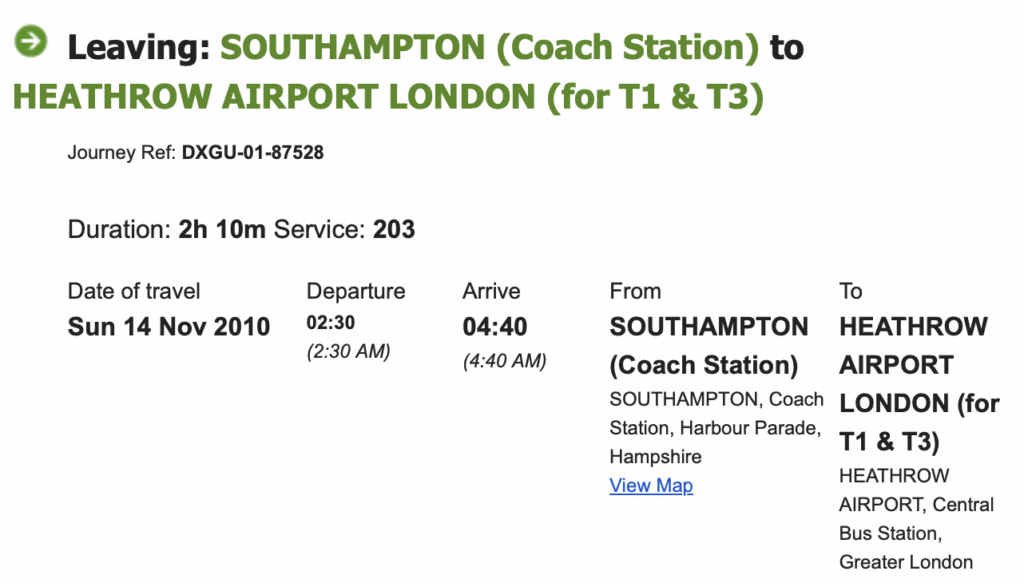Click the service number 203
Screen dimensions: 1024x583
[x=394, y=230]
